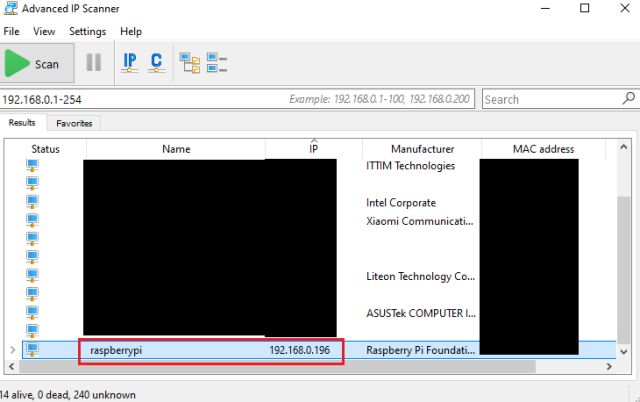
Task: Click horizontal scrollbar left arrow
Action: coord(12,366)
